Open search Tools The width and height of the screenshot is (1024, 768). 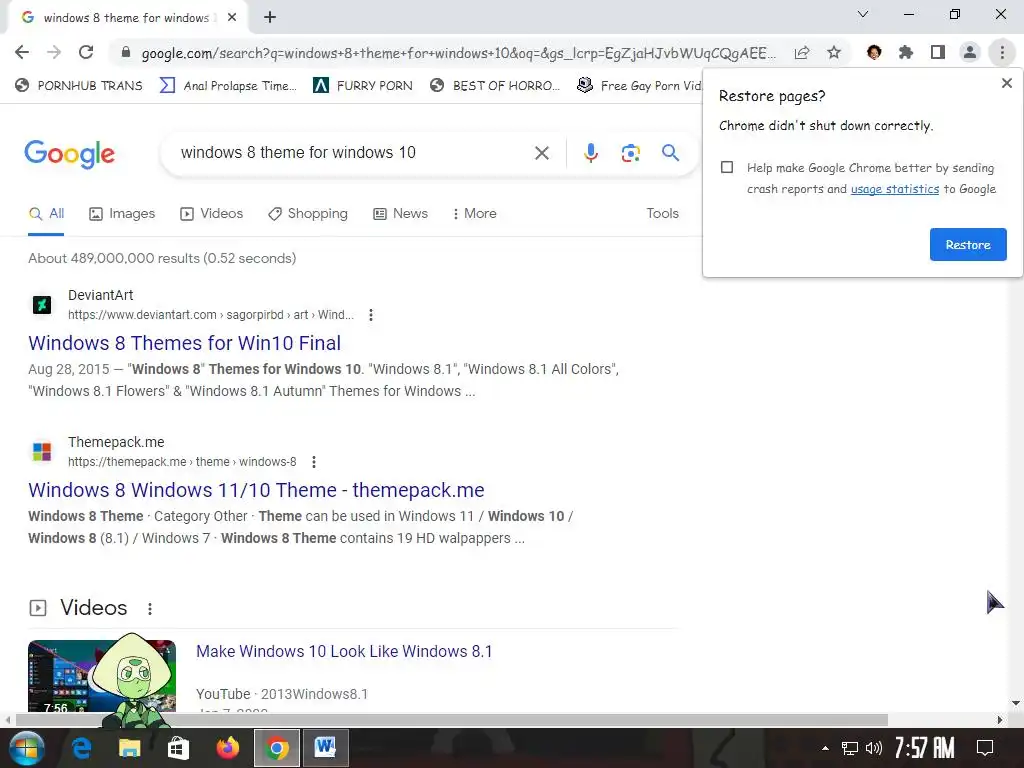click(662, 214)
